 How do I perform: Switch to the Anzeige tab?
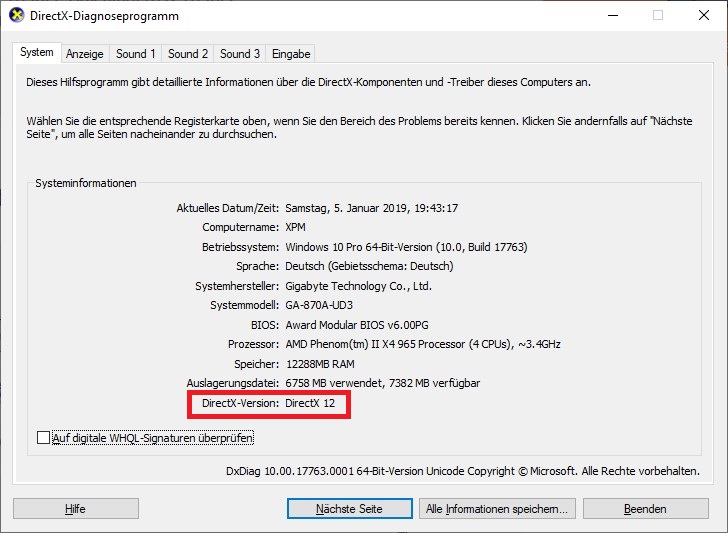click(x=84, y=54)
